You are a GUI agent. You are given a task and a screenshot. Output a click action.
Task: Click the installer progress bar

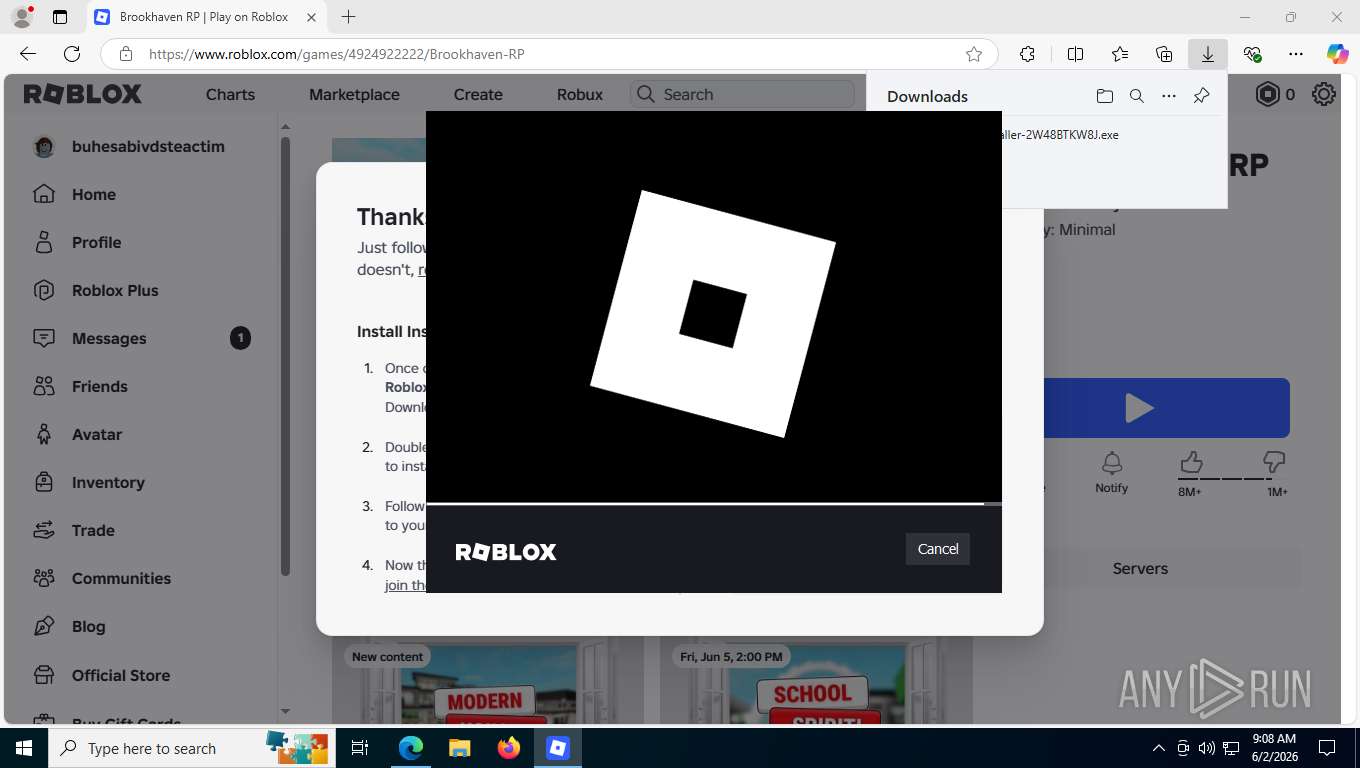[714, 504]
